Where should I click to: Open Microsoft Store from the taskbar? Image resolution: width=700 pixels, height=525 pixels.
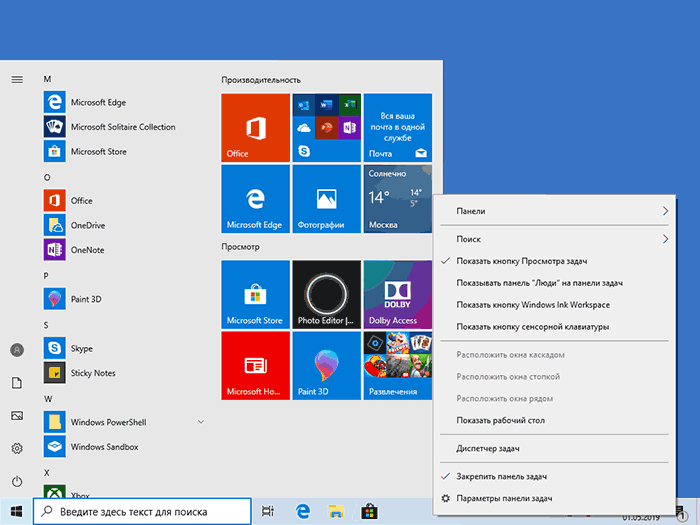click(369, 511)
